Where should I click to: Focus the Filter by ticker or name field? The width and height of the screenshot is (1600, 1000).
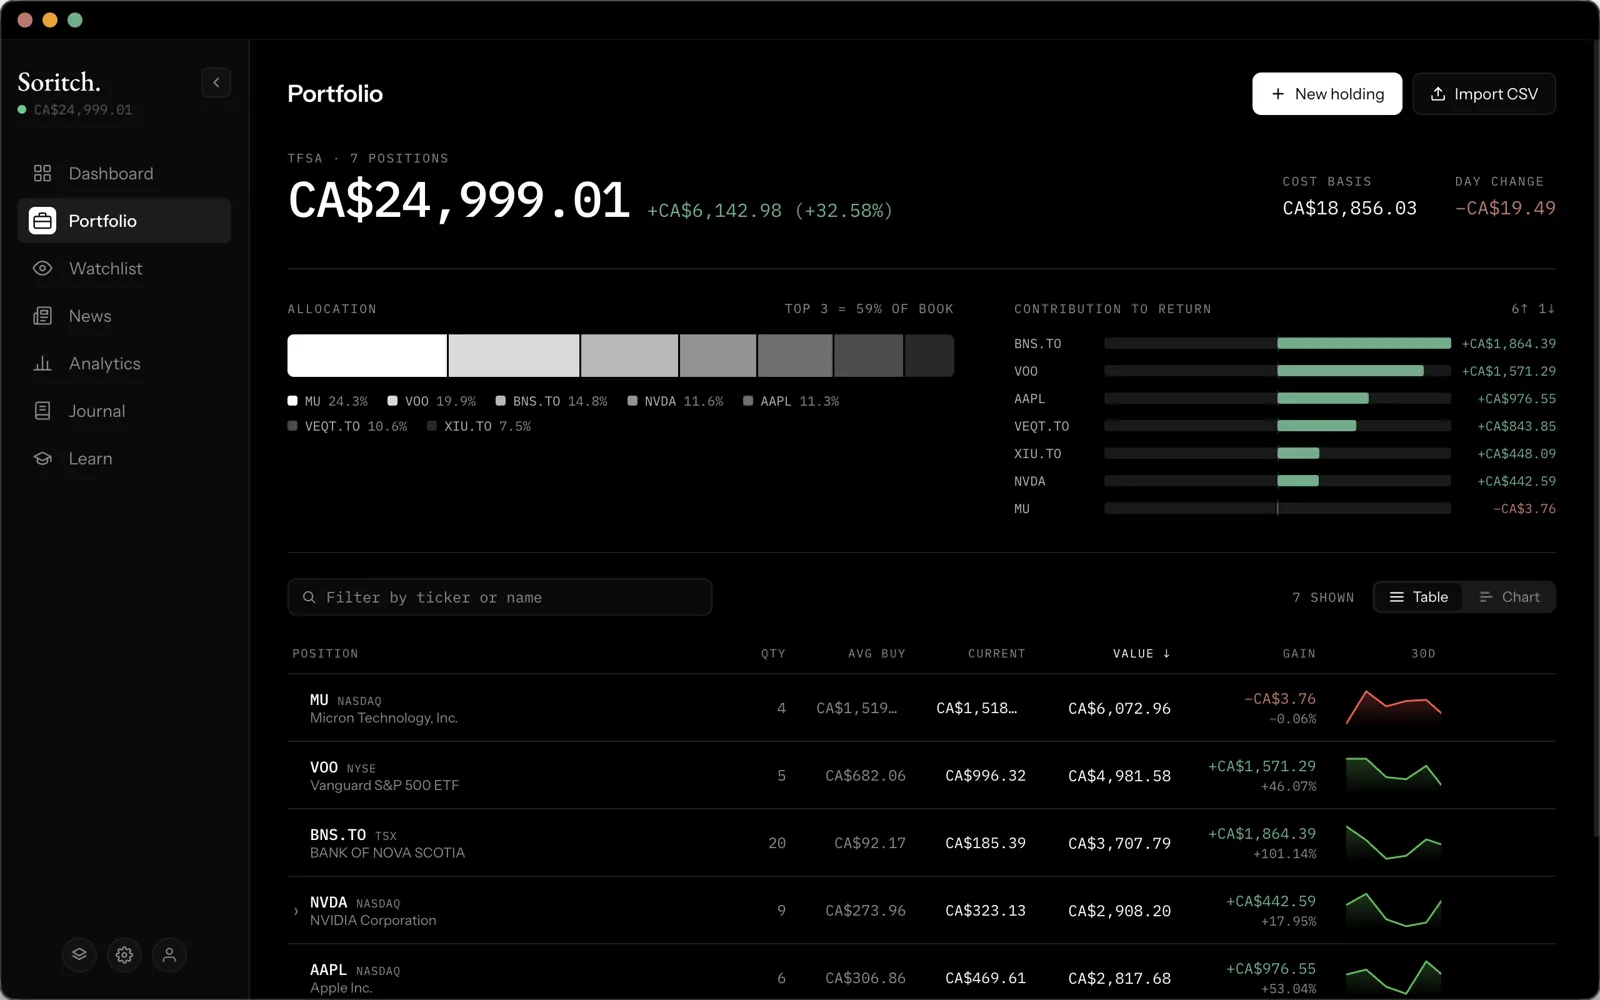[x=500, y=597]
